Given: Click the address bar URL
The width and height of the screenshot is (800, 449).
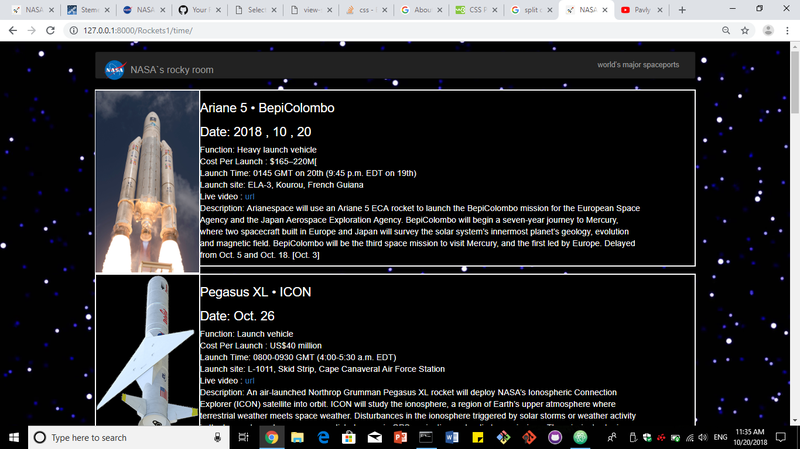Looking at the screenshot, I should tap(138, 31).
